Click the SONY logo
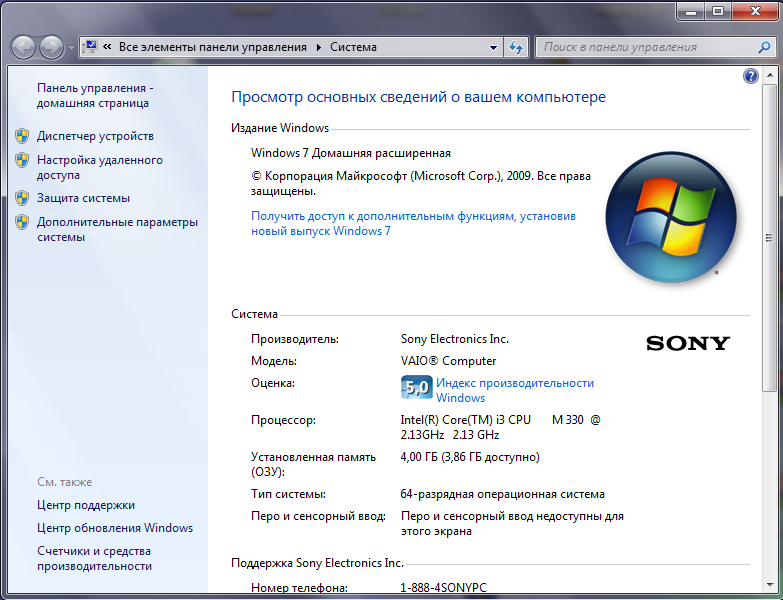The width and height of the screenshot is (783, 600). [688, 343]
